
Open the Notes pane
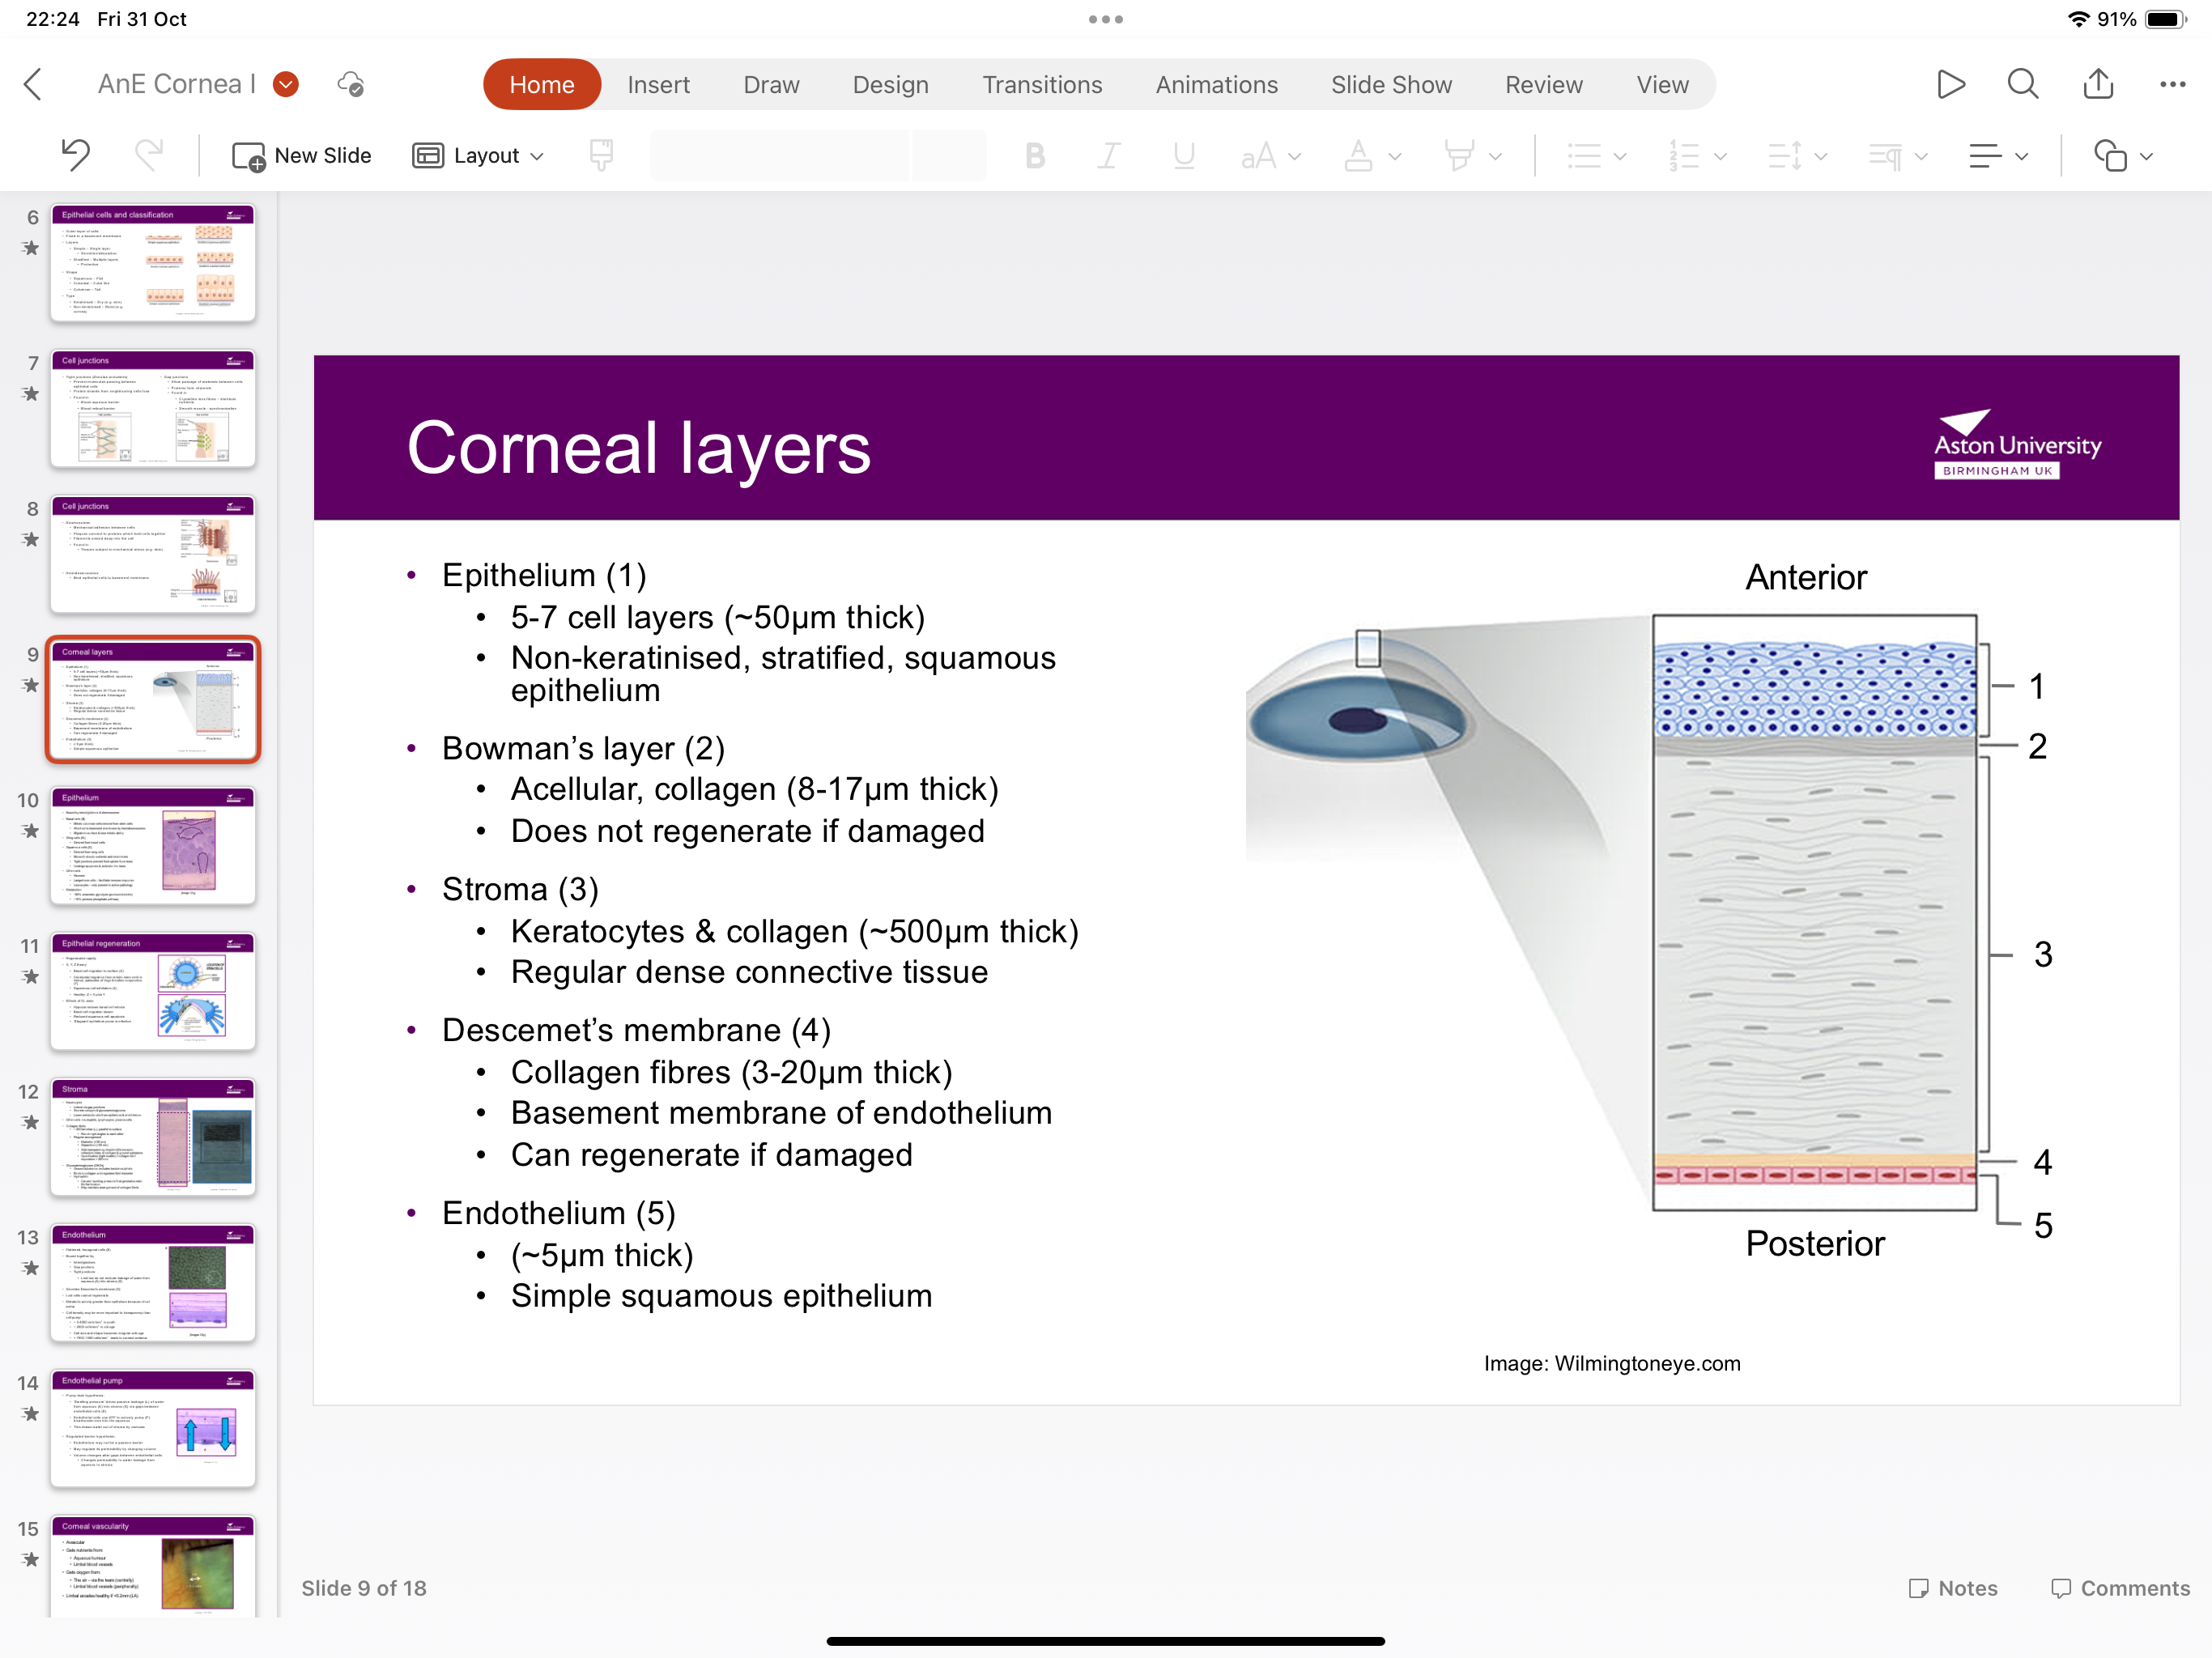[1953, 1588]
